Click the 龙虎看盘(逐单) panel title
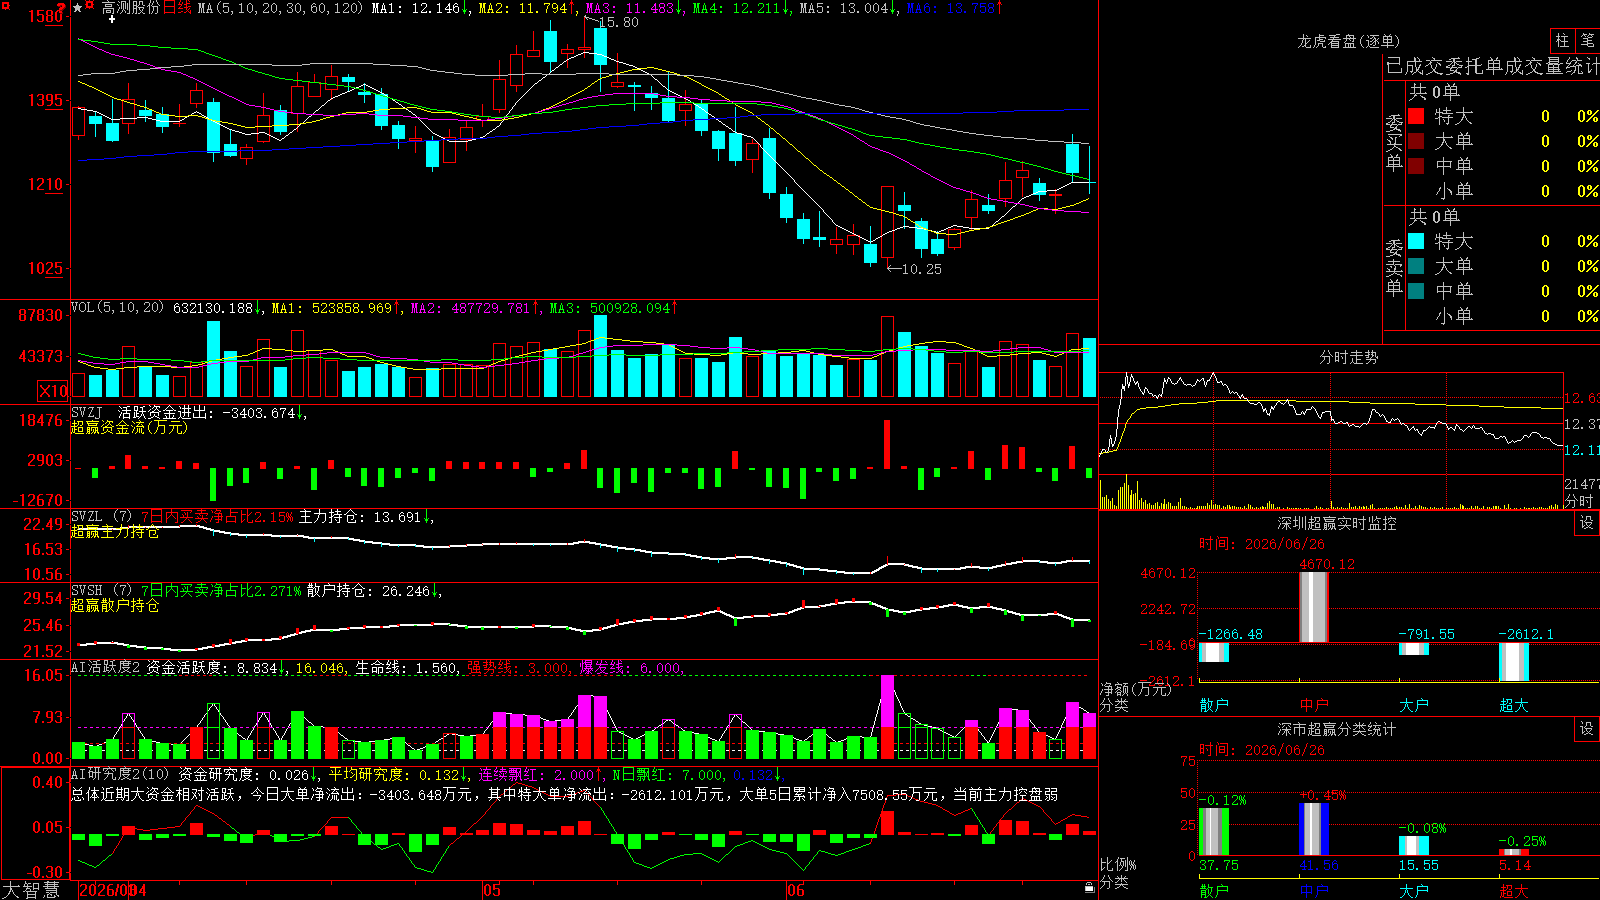 tap(1348, 41)
